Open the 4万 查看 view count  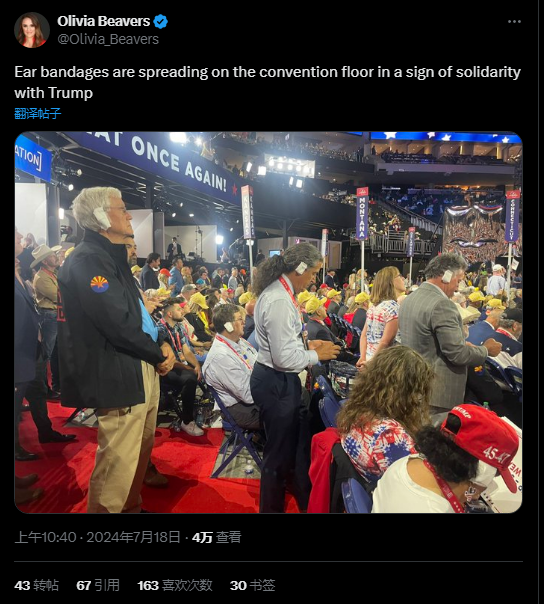point(217,537)
